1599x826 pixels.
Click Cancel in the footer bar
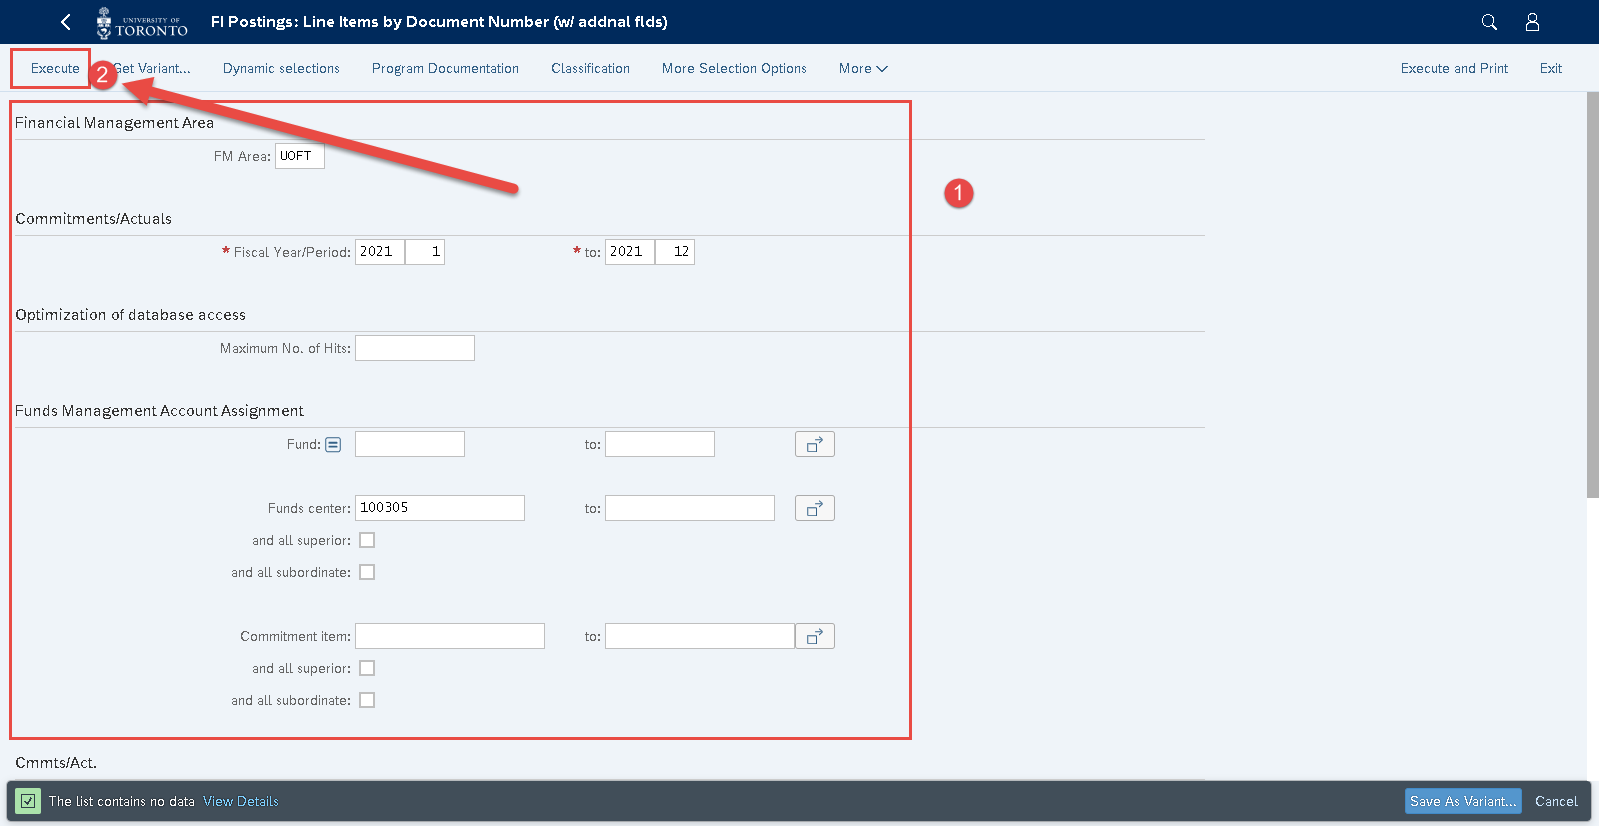1556,801
